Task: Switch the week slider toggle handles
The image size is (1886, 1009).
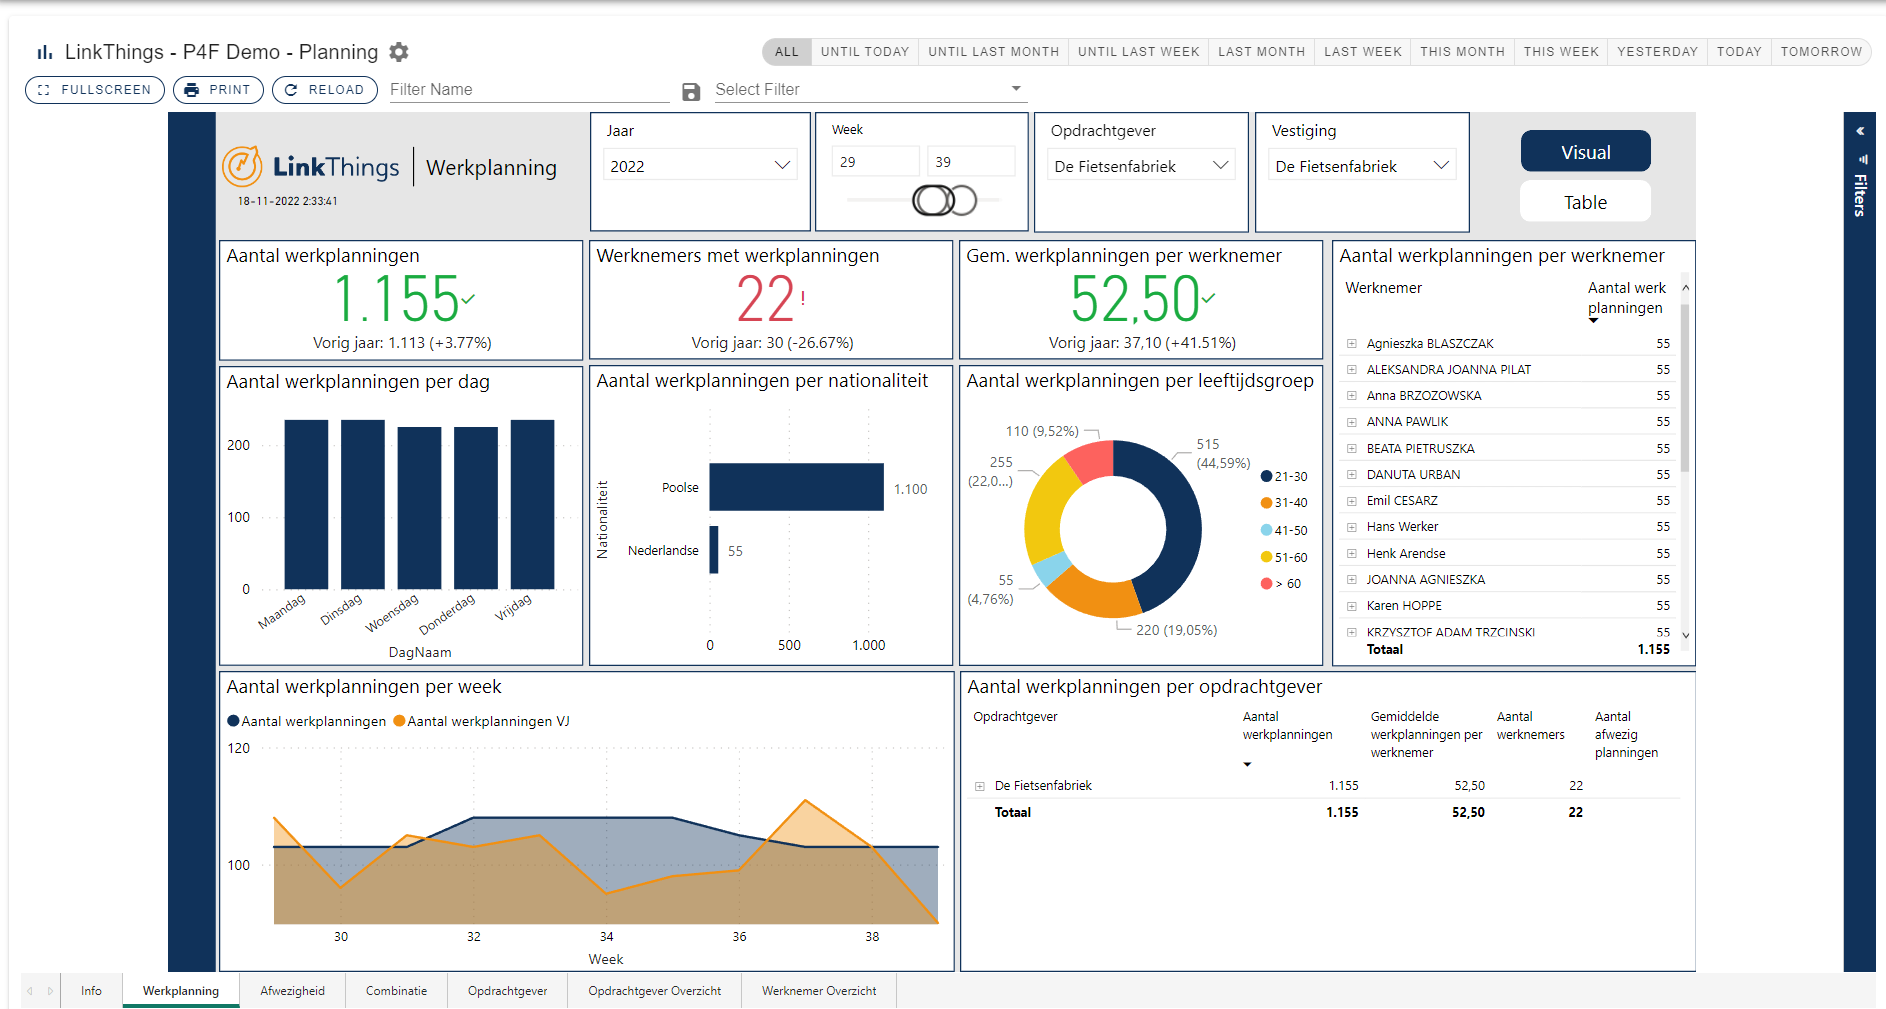Action: [938, 199]
